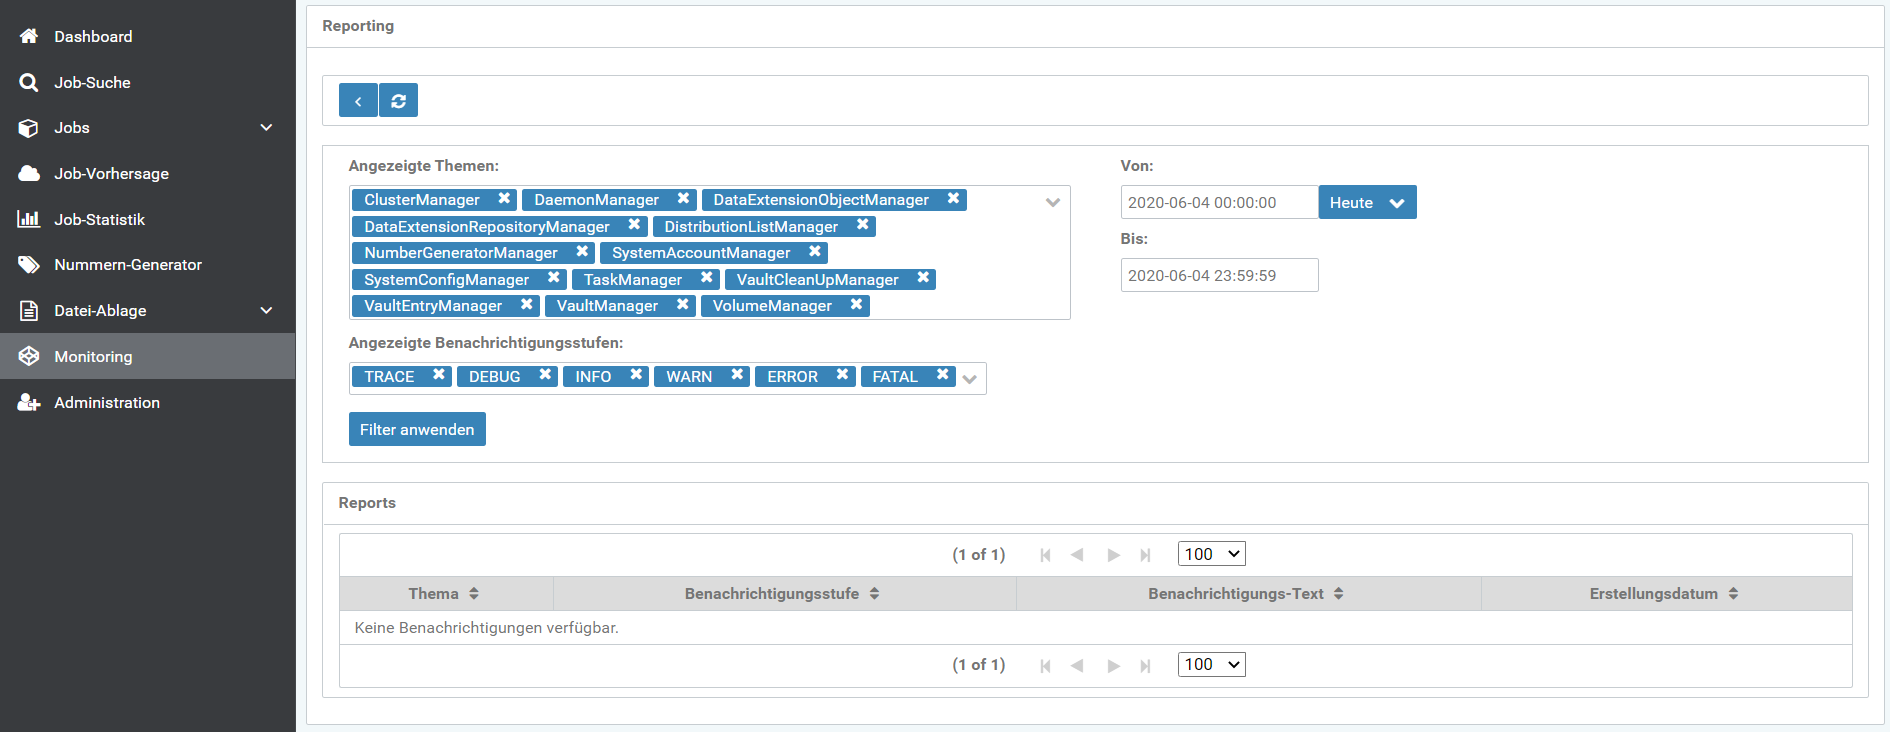Click the refresh icon button

pyautogui.click(x=398, y=101)
